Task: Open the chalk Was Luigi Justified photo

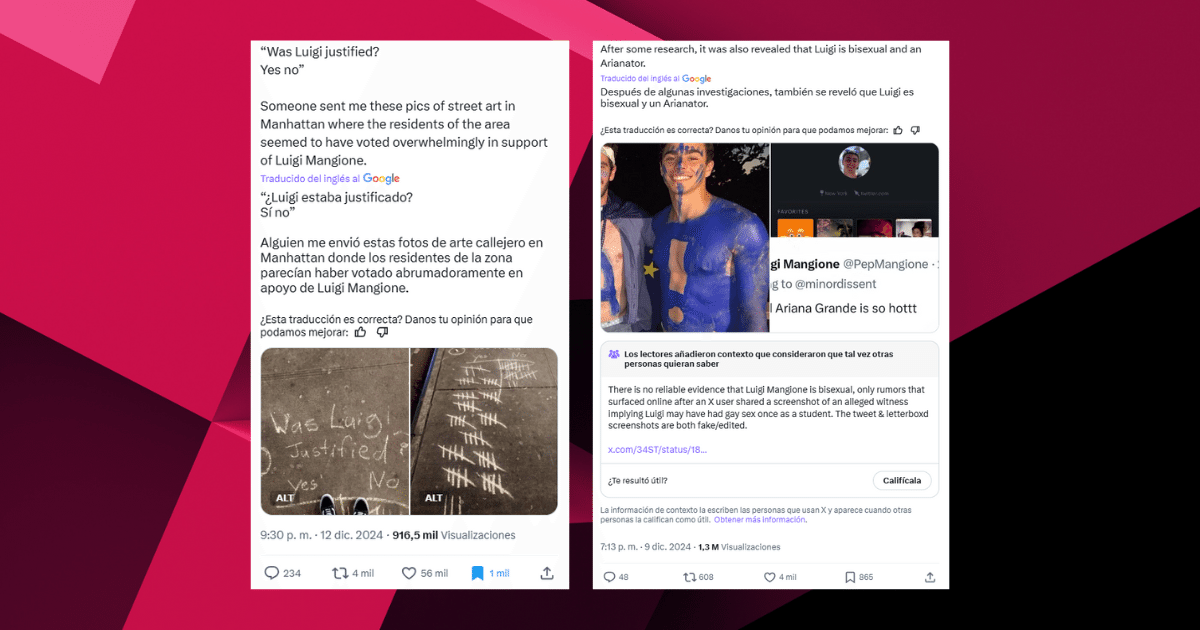Action: coord(334,431)
